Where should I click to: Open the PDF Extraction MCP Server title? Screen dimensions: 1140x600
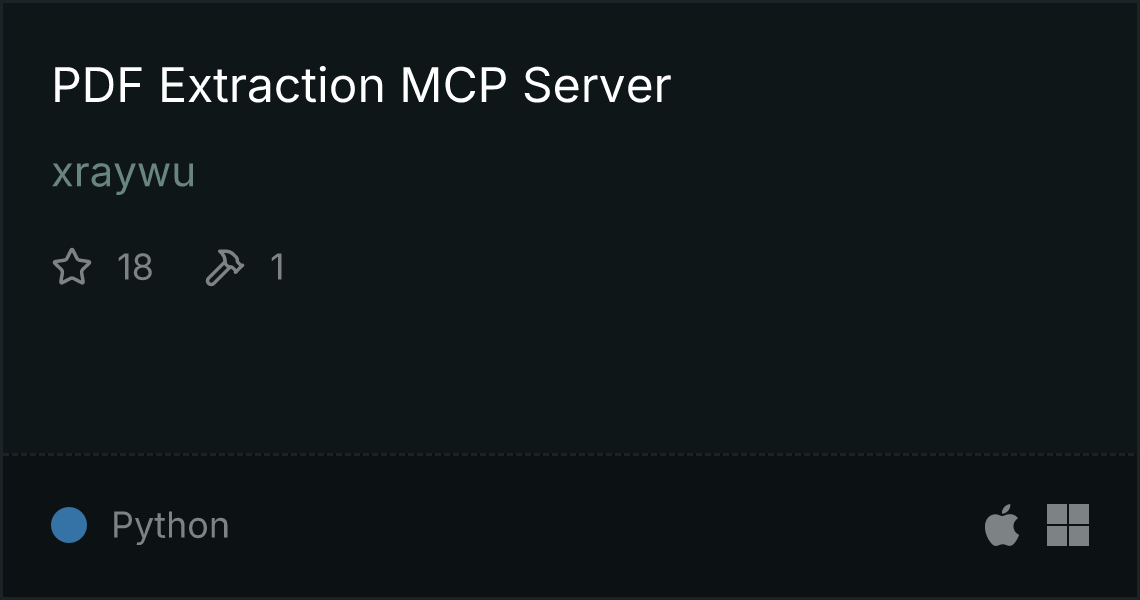(x=361, y=85)
